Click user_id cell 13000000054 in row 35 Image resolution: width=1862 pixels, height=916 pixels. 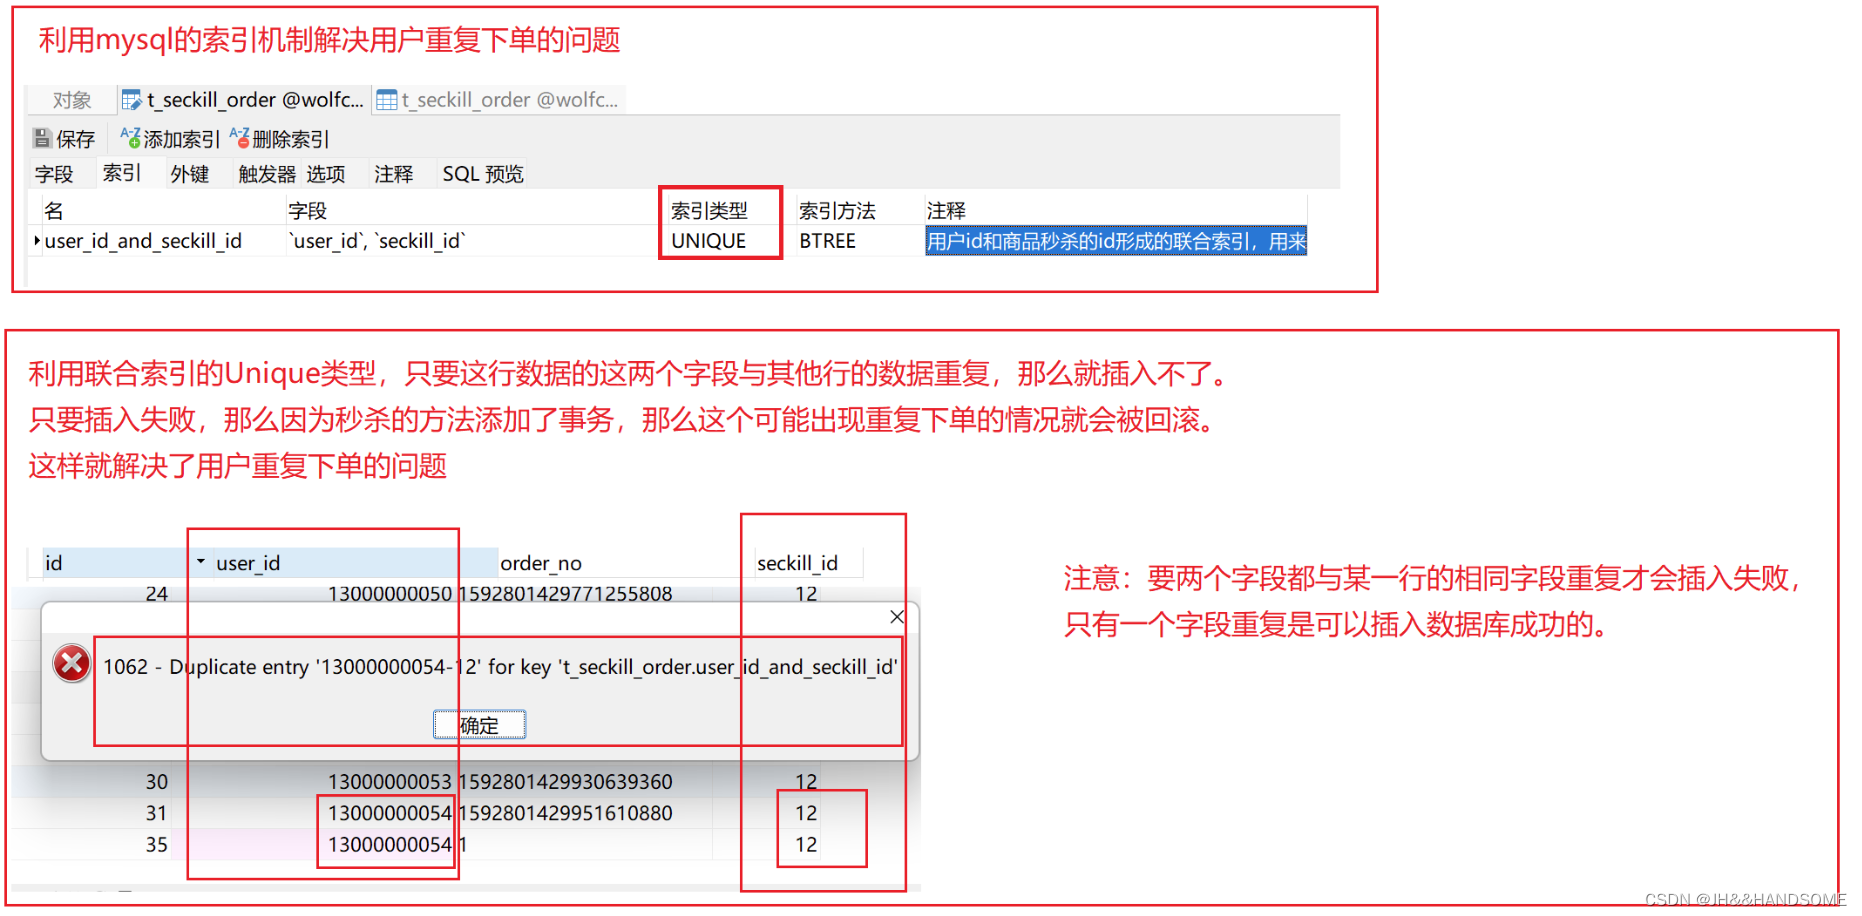pyautogui.click(x=390, y=845)
